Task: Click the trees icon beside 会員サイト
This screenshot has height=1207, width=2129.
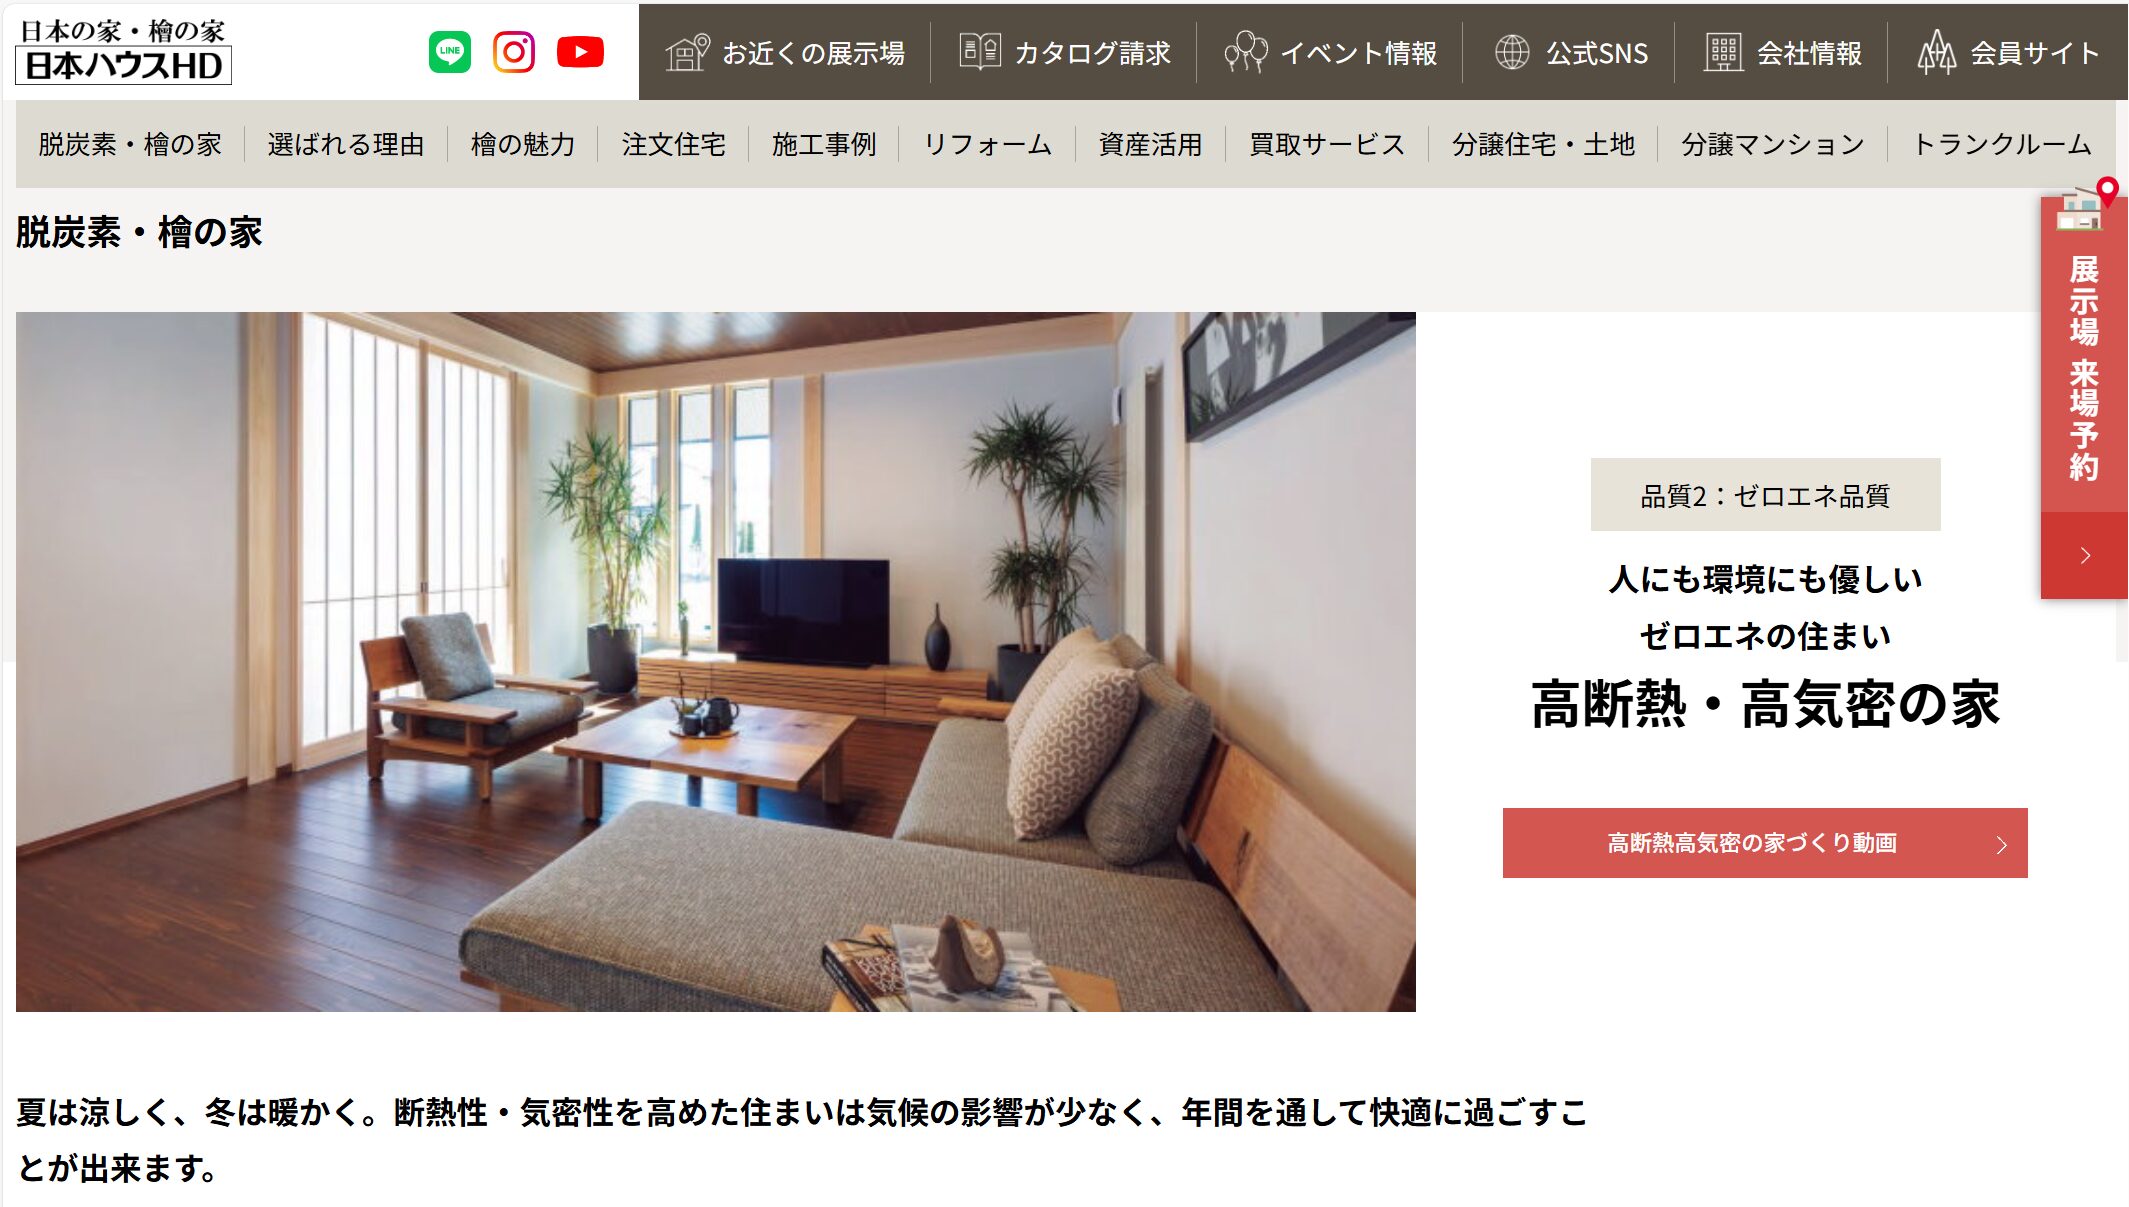Action: coord(1937,52)
